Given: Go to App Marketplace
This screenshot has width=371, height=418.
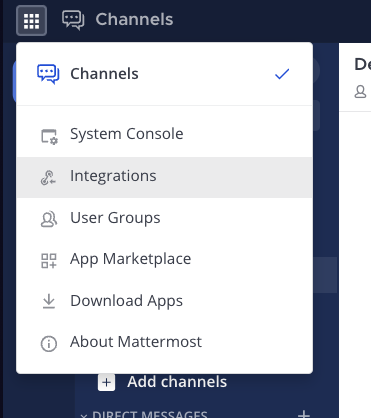Looking at the screenshot, I should tap(164, 260).
